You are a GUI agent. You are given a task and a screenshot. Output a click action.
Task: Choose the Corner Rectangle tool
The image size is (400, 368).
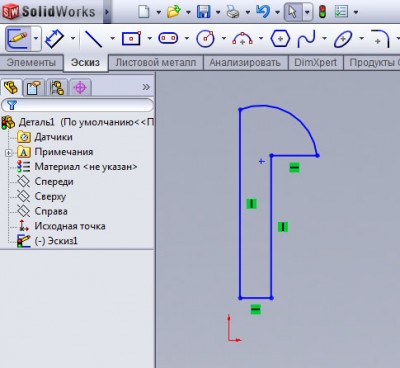coord(131,39)
